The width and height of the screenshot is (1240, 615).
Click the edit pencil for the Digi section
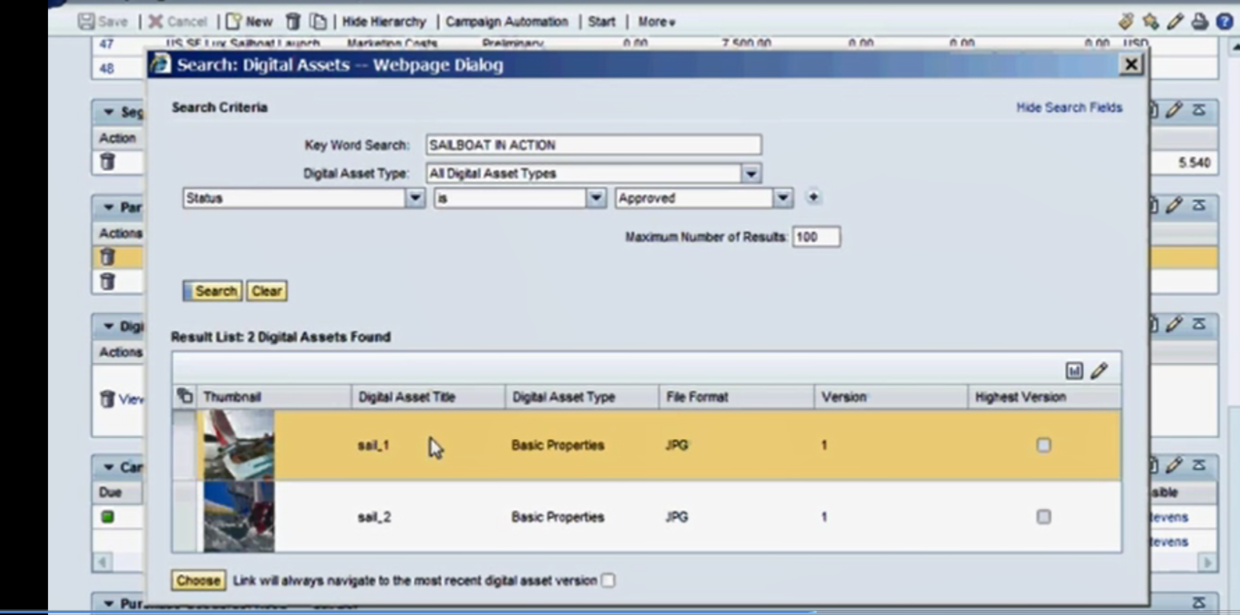(x=1175, y=324)
